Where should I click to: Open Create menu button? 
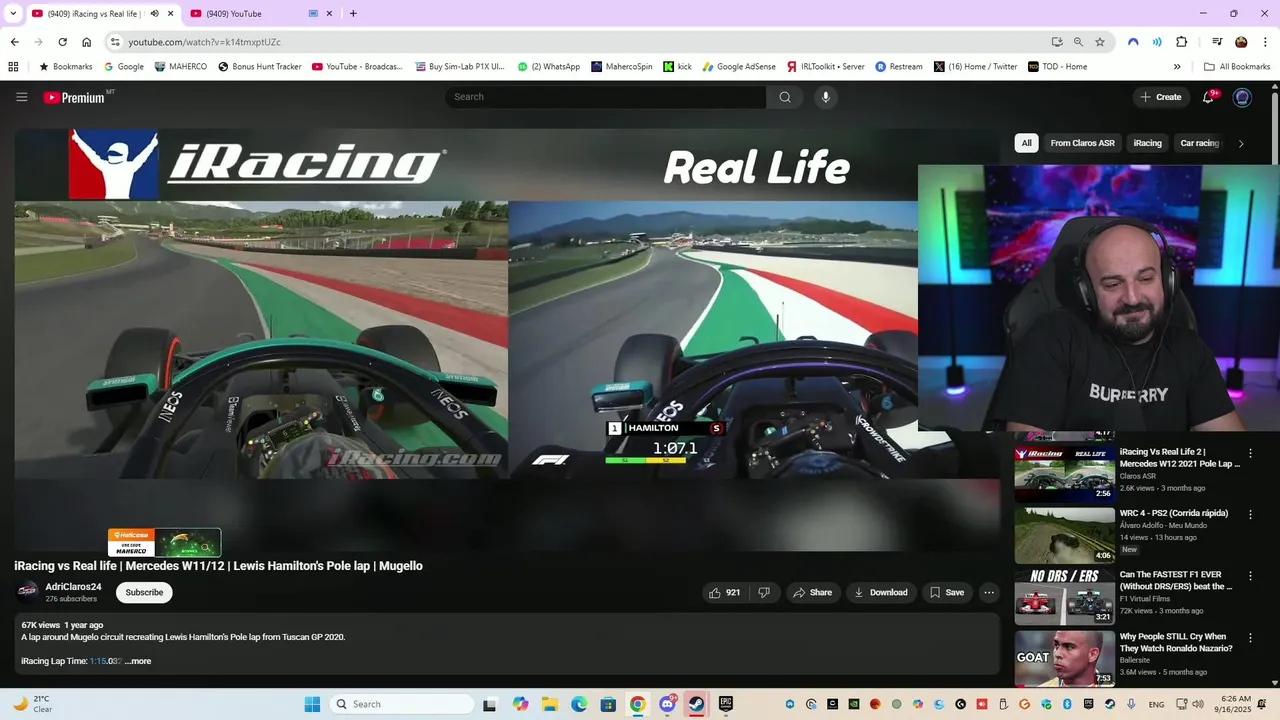(1160, 97)
